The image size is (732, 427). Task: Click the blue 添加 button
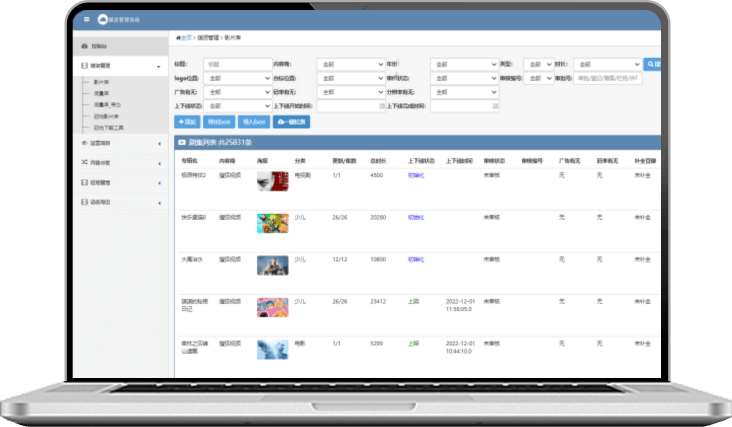187,121
